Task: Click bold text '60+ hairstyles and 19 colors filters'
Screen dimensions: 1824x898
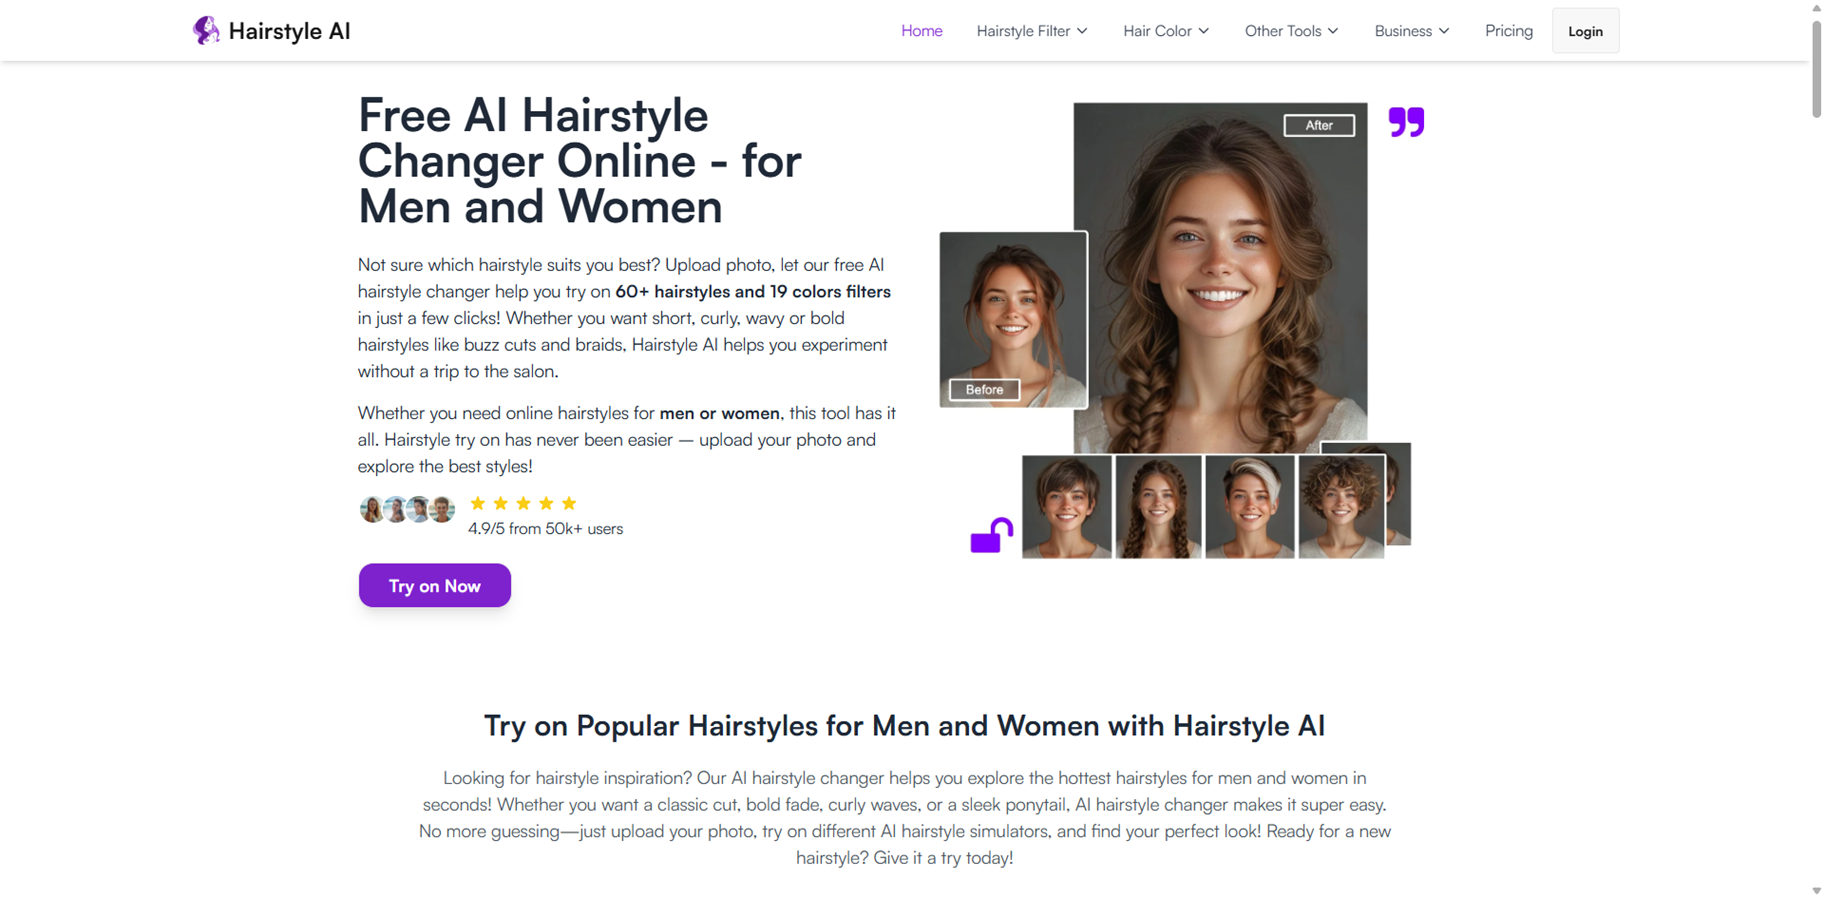Action: (x=753, y=291)
